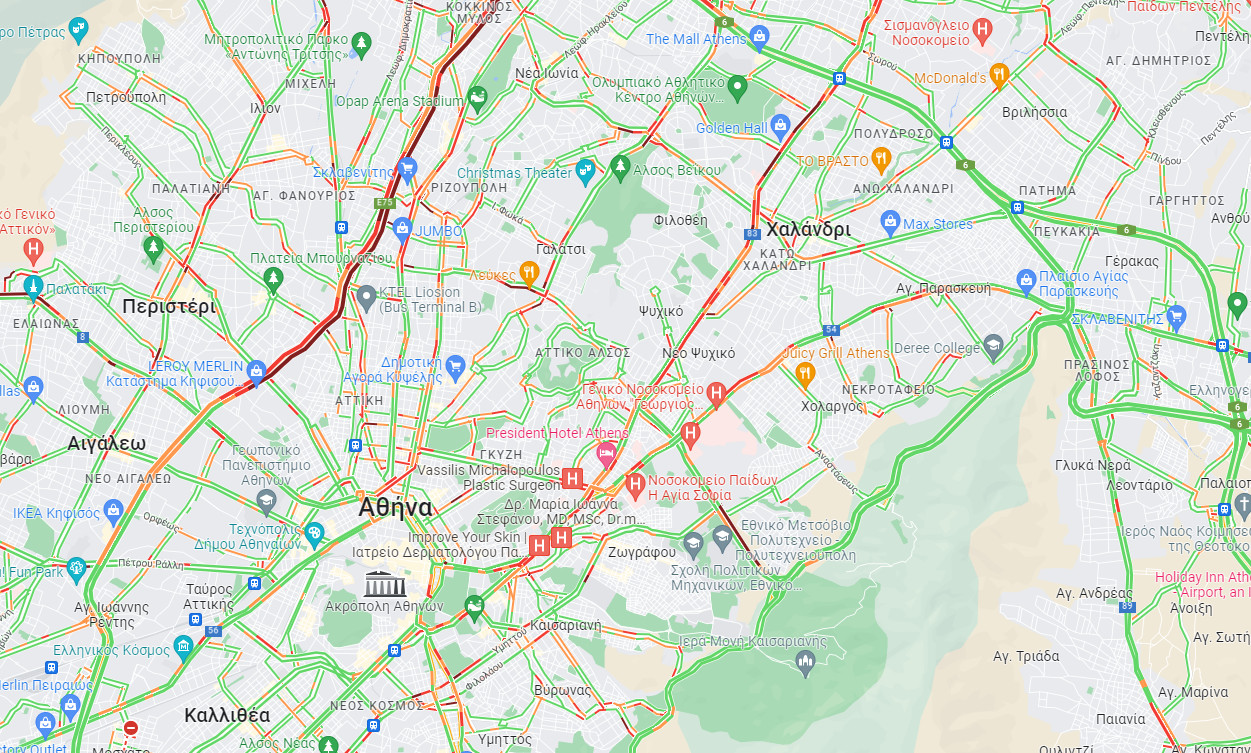Open the President Hotel Athens marker
1251x753 pixels.
tap(606, 455)
